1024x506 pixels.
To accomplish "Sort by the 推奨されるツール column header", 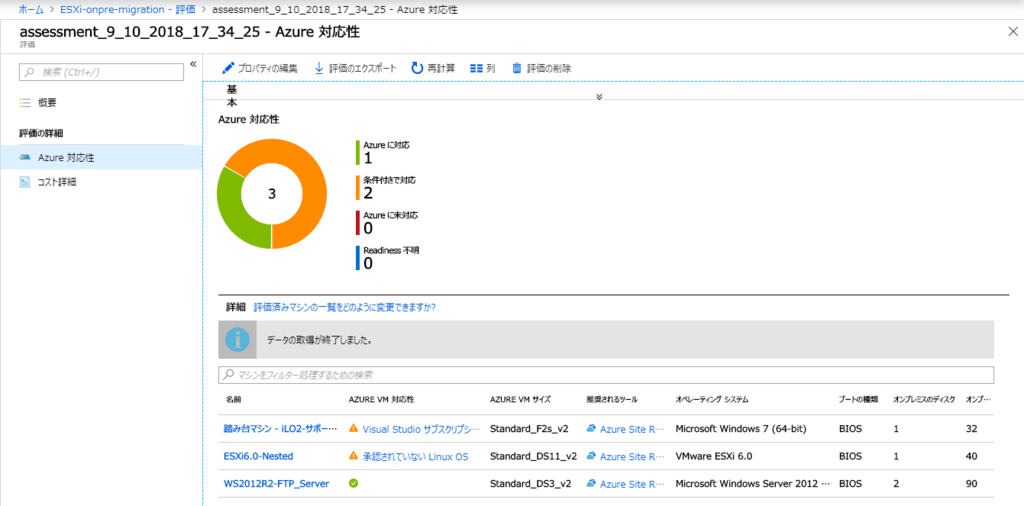I will pos(612,399).
